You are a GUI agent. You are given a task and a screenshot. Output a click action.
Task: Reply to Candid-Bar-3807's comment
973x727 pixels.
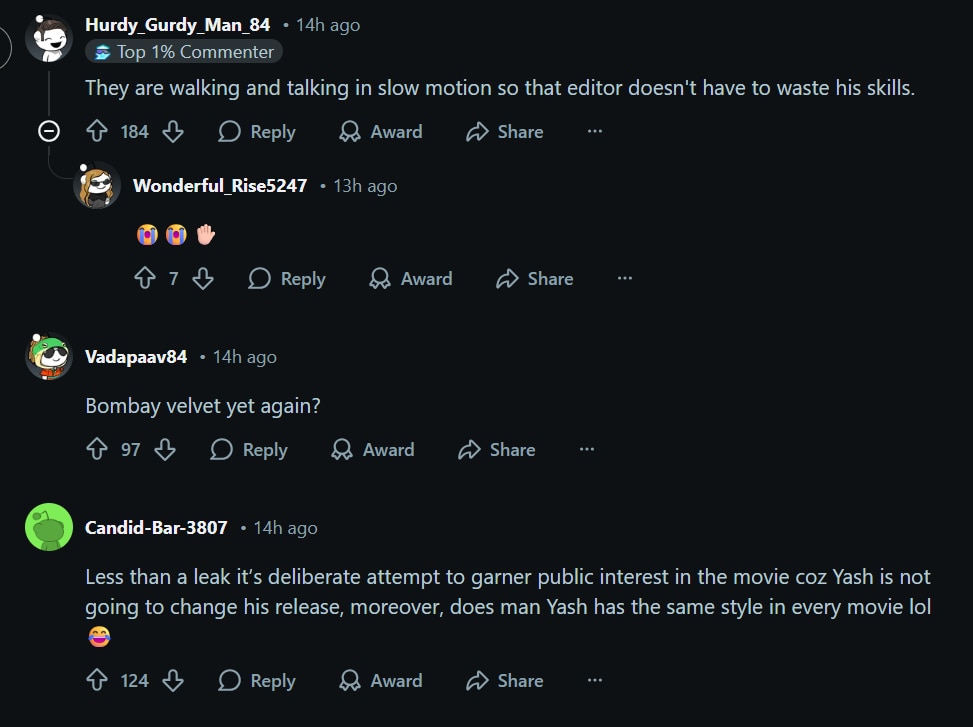point(257,681)
